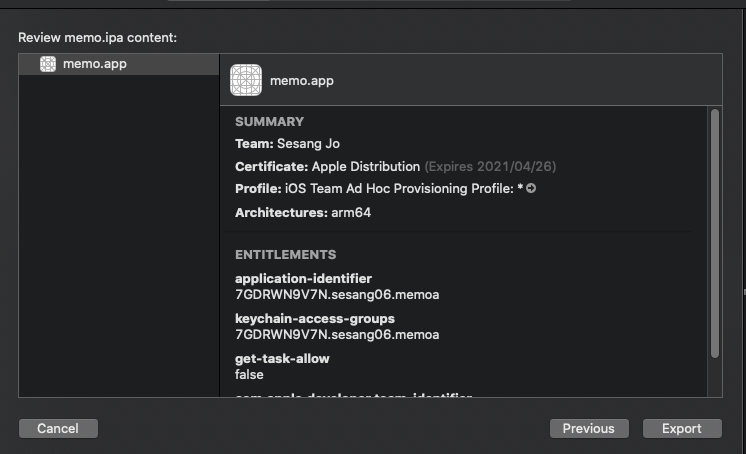Click the Expires 2021/04/26 text

490,167
